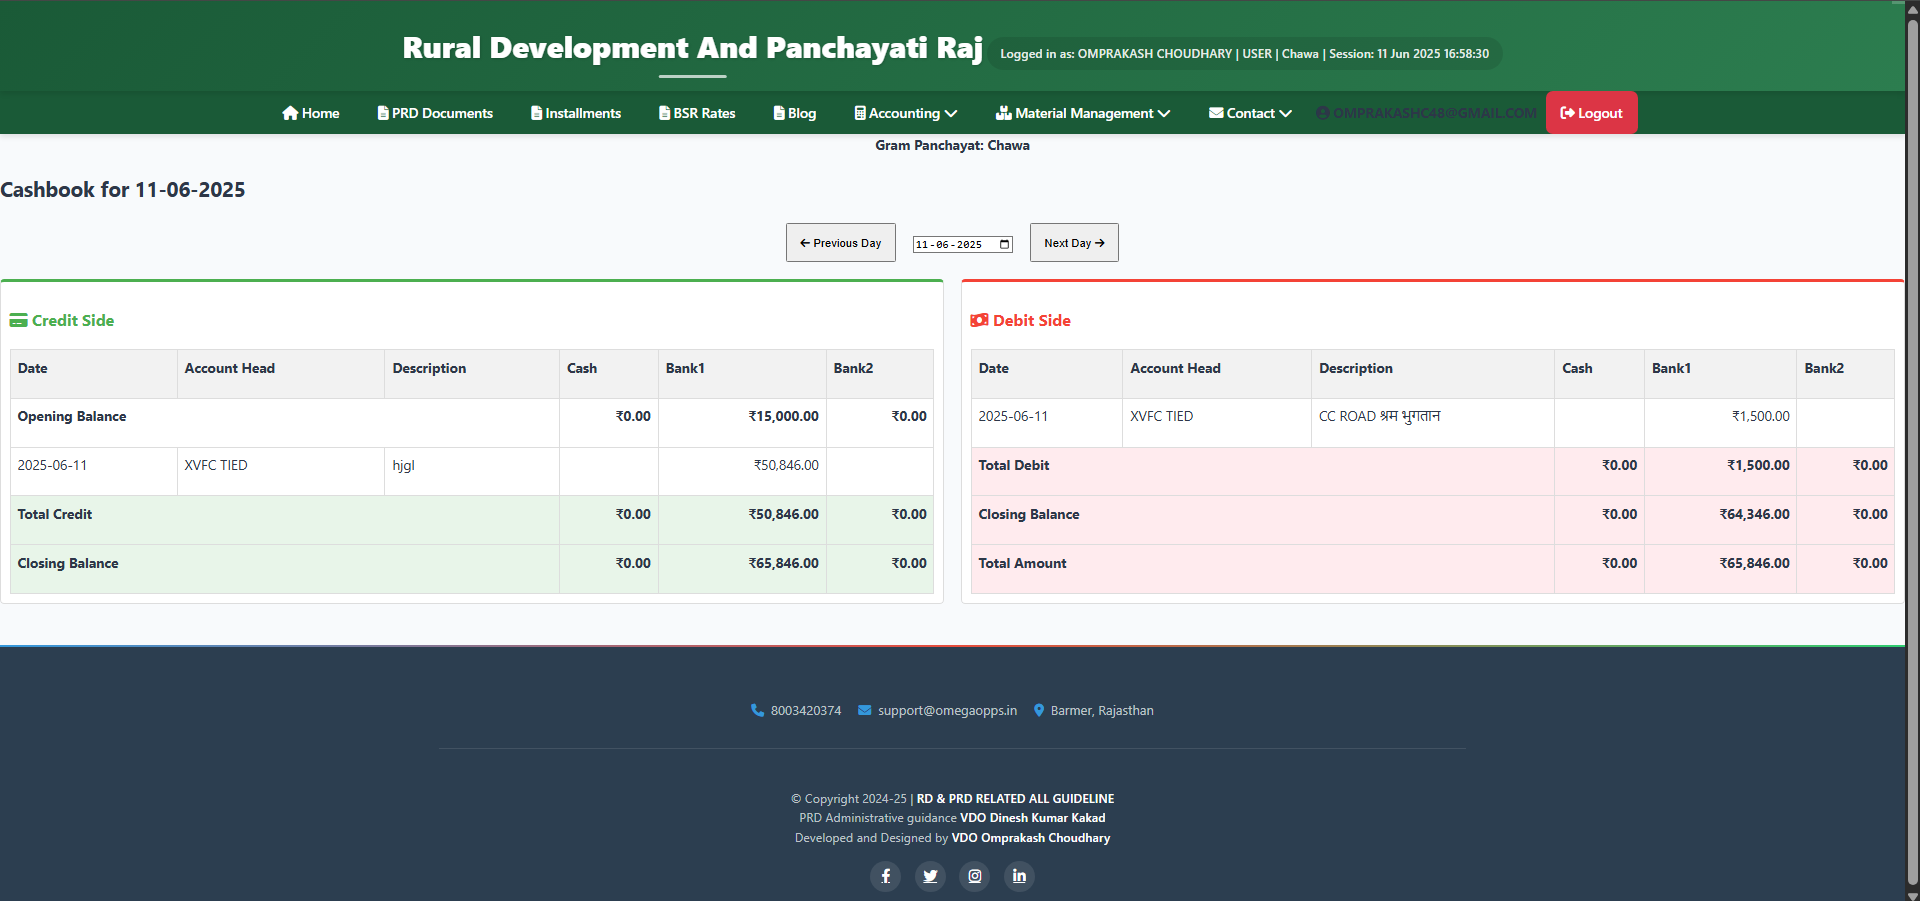This screenshot has width=1920, height=901.
Task: Open the Contact menu
Action: point(1250,113)
